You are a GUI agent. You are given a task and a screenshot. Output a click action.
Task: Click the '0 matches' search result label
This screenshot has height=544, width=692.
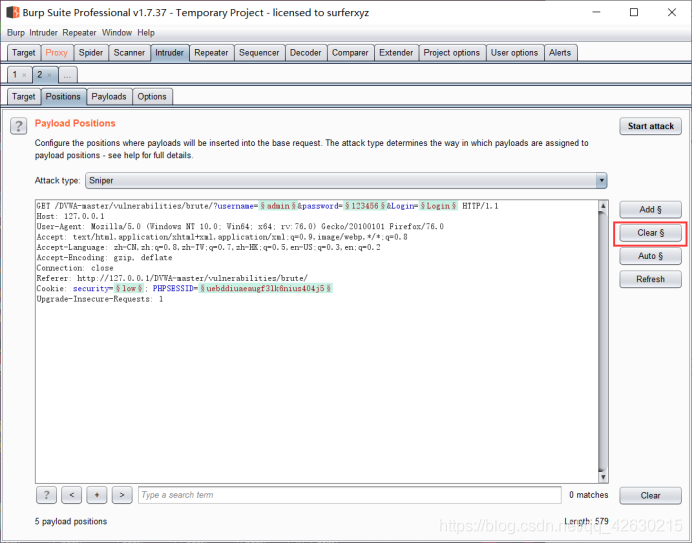click(588, 495)
